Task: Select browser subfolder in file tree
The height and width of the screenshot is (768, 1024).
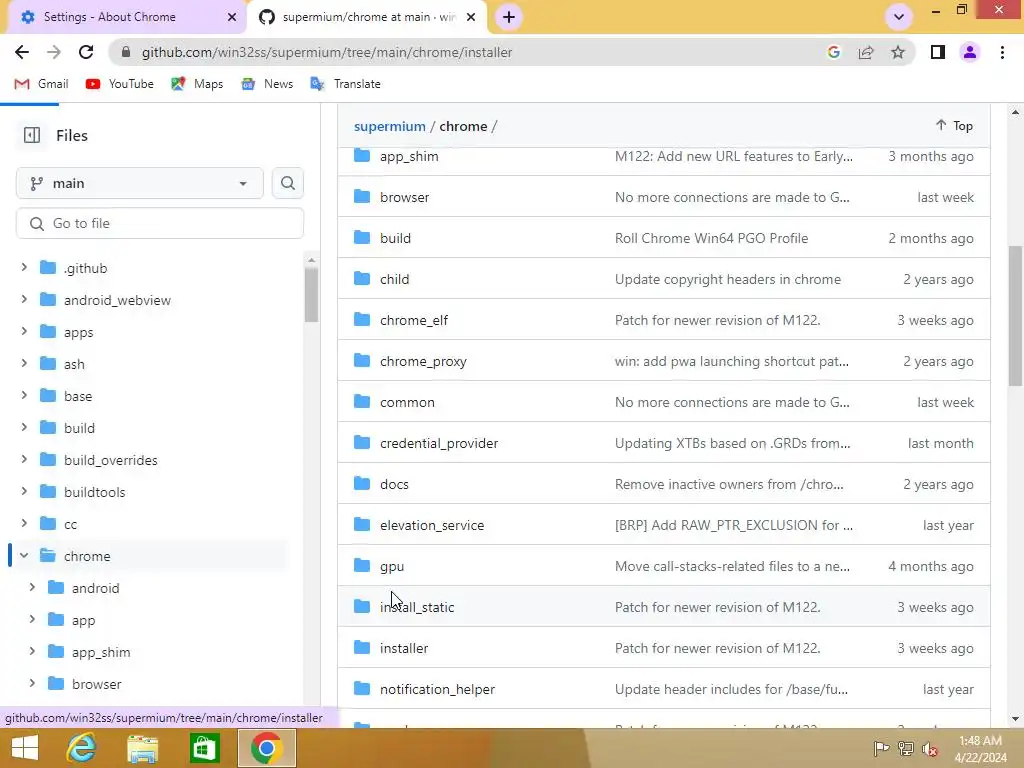Action: pyautogui.click(x=97, y=684)
